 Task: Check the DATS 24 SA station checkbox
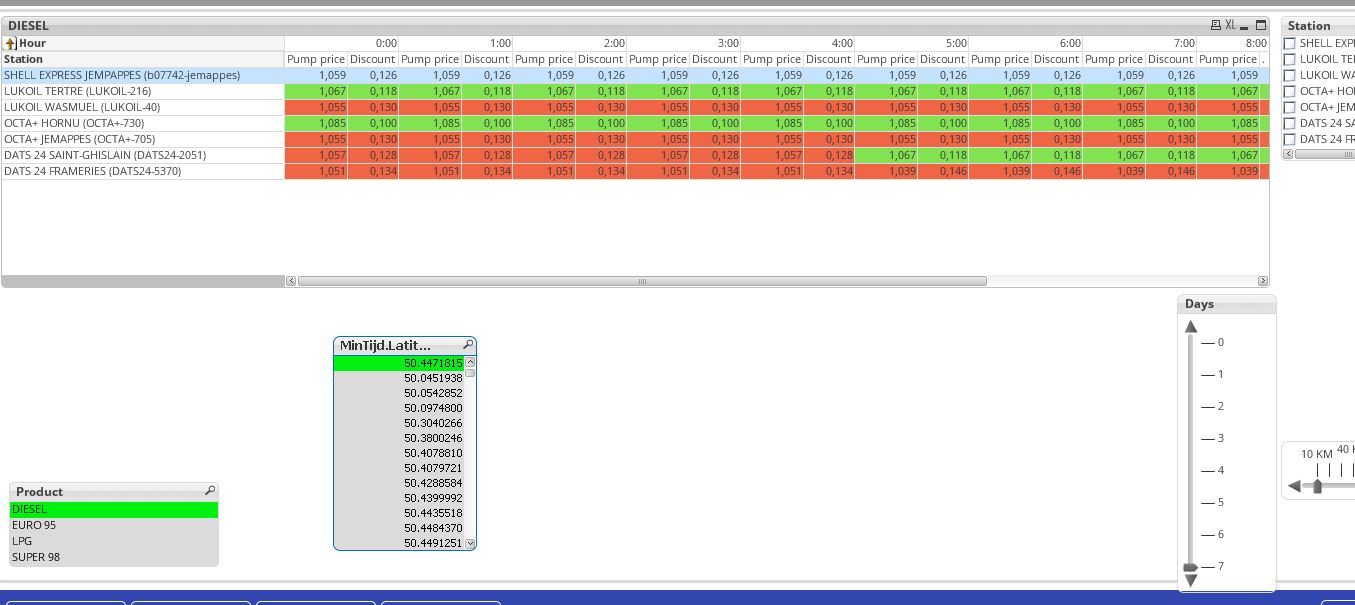[x=1290, y=123]
